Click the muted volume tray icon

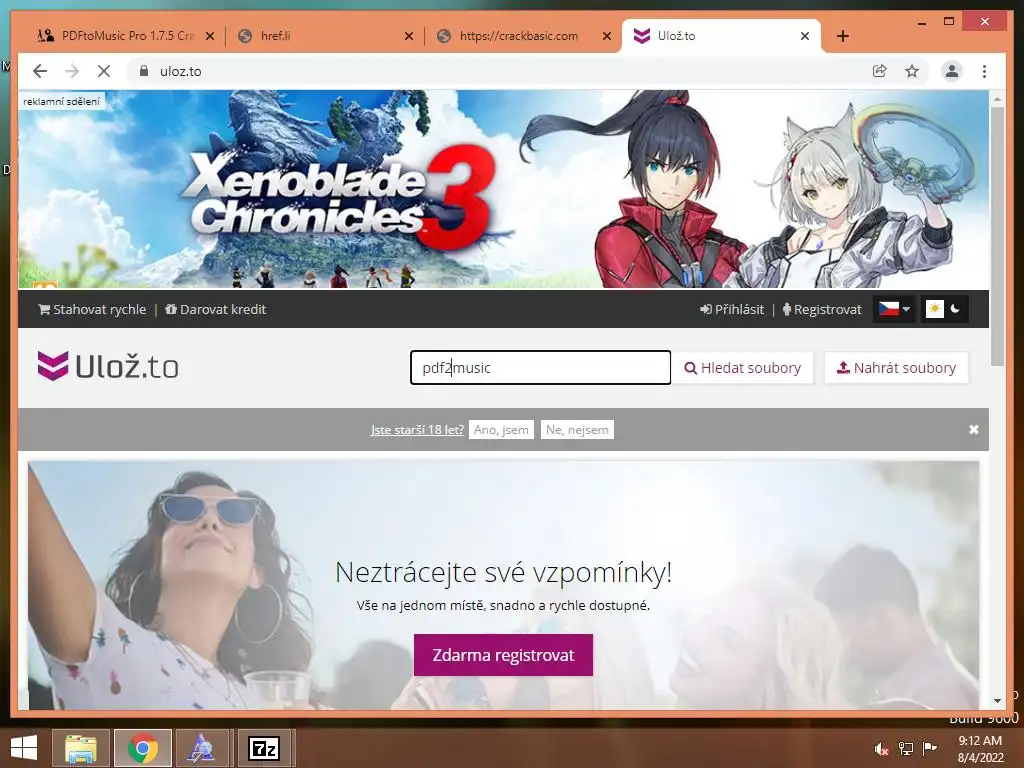click(x=881, y=749)
